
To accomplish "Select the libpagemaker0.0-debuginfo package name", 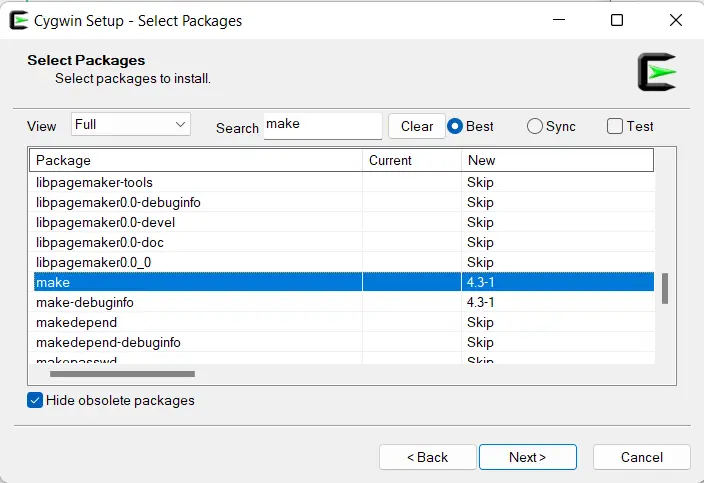I will click(x=118, y=202).
